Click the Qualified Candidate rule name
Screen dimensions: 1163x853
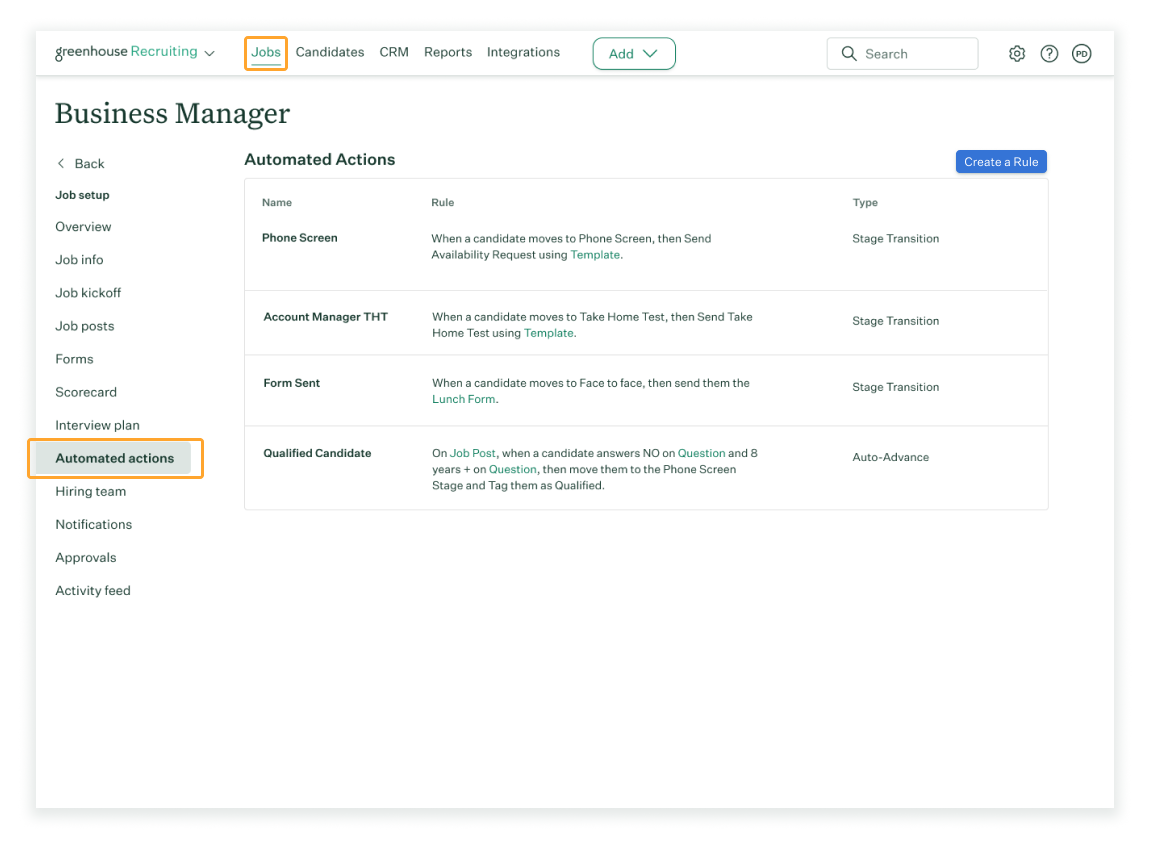pos(317,453)
